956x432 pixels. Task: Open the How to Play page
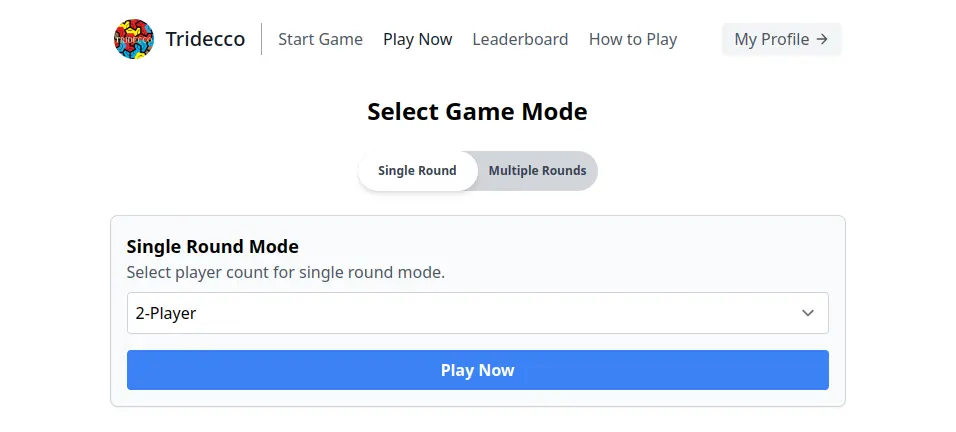point(632,39)
